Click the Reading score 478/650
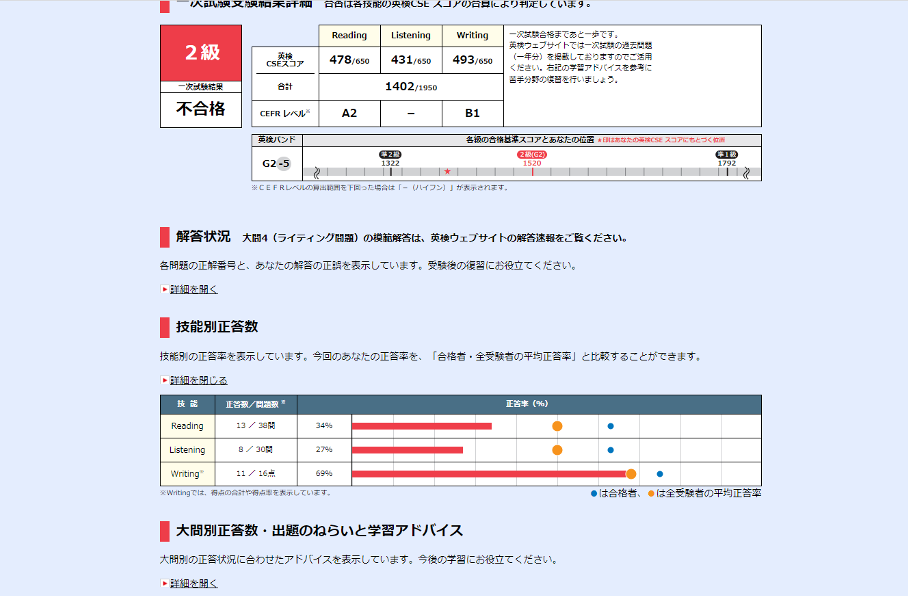This screenshot has width=908, height=596. coord(349,60)
